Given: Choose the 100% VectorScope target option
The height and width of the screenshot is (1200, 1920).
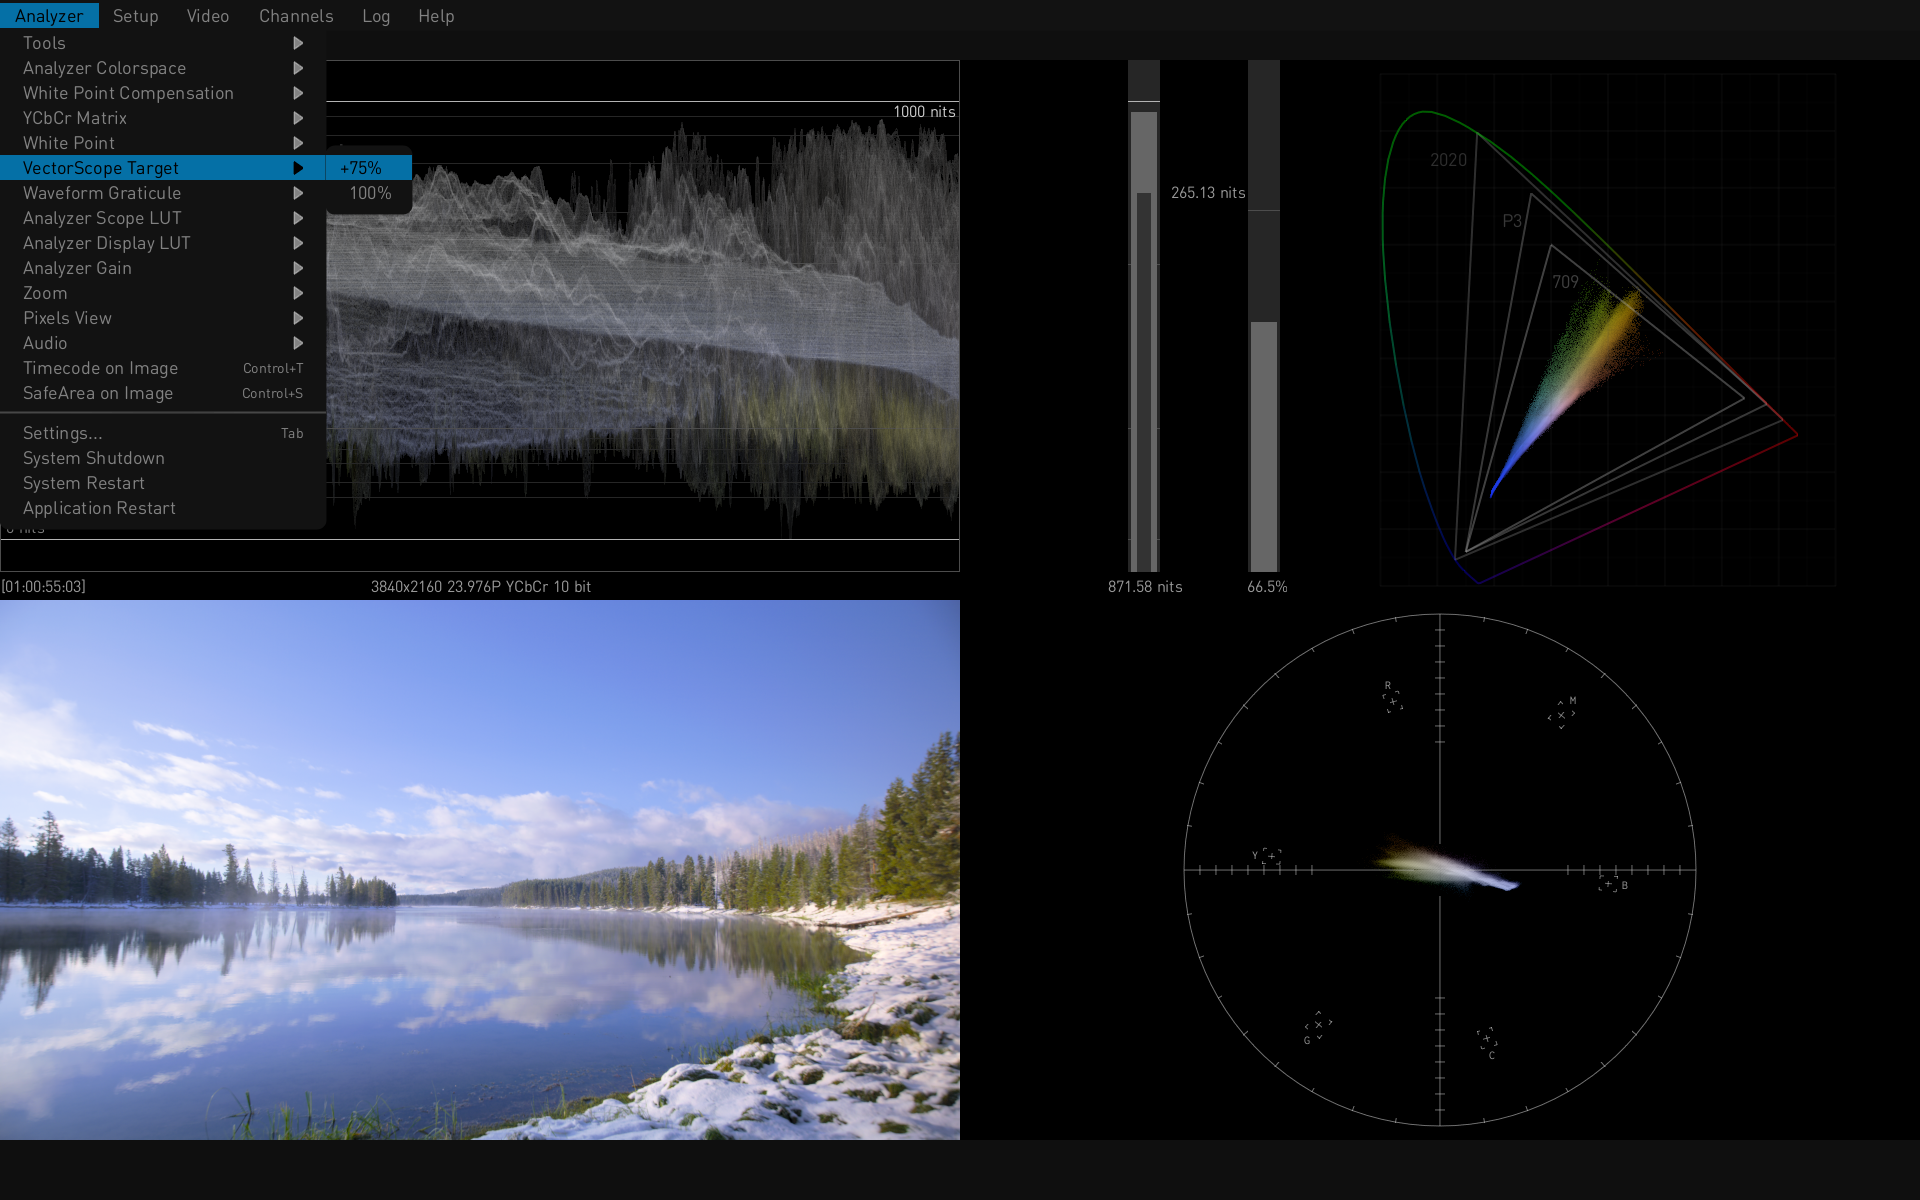Looking at the screenshot, I should pos(369,193).
